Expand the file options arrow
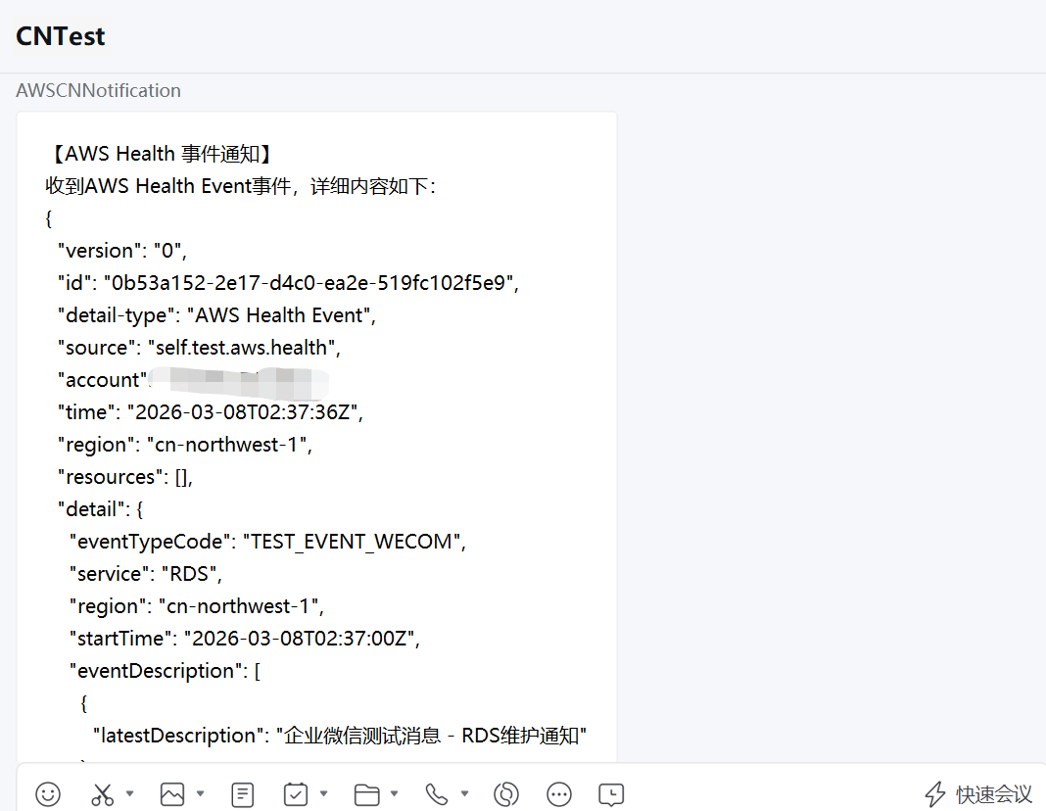1046x811 pixels. 394,793
